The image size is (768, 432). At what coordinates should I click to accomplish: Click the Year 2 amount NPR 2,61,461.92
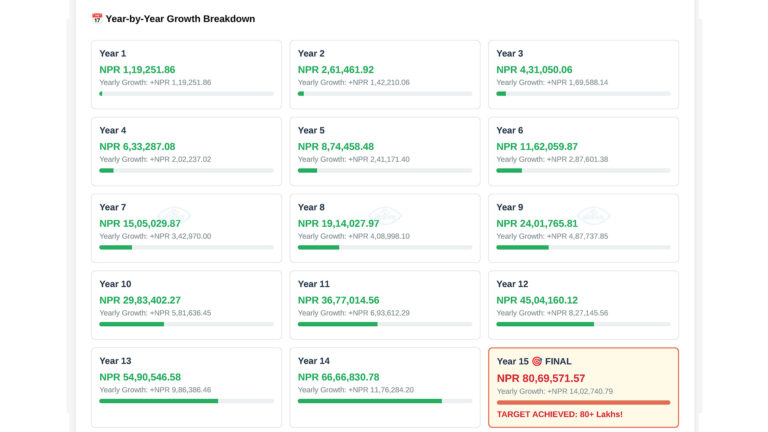[335, 70]
